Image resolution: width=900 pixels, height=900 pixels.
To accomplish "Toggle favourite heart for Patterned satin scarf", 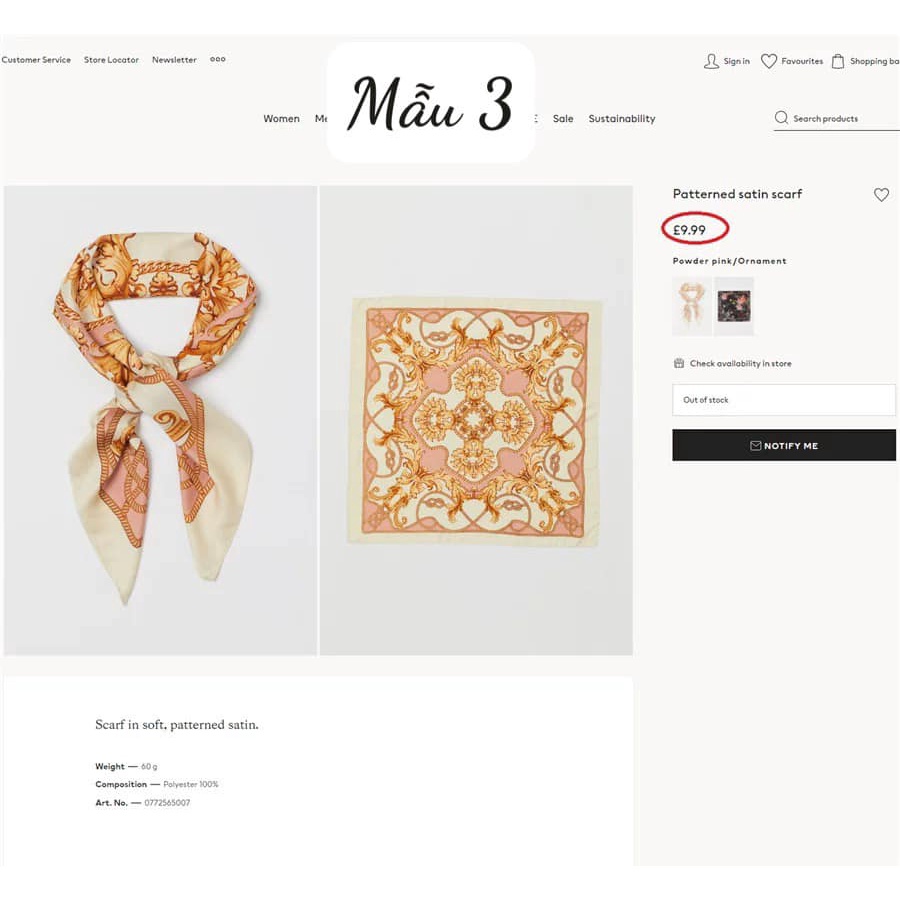I will click(x=881, y=195).
